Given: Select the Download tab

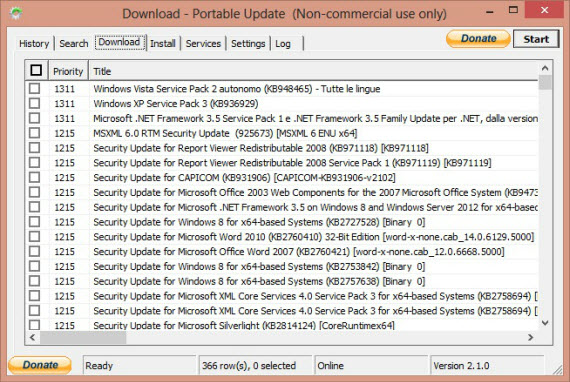Looking at the screenshot, I should tap(119, 43).
